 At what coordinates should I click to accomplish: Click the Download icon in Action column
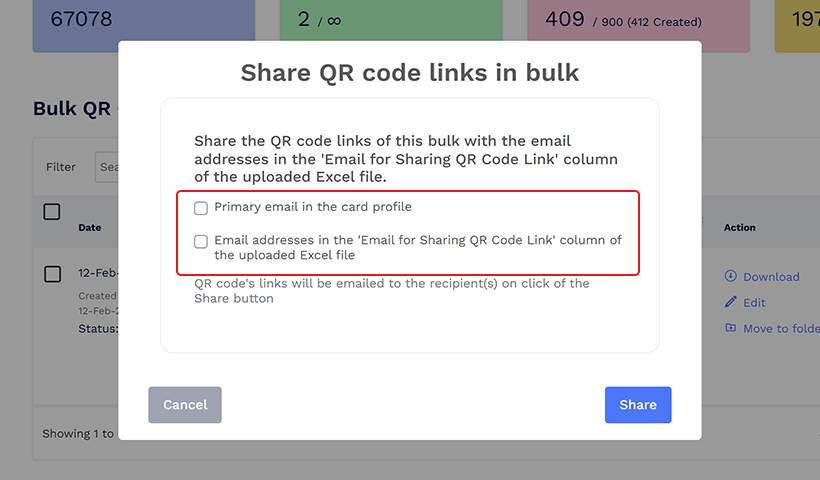click(x=730, y=276)
